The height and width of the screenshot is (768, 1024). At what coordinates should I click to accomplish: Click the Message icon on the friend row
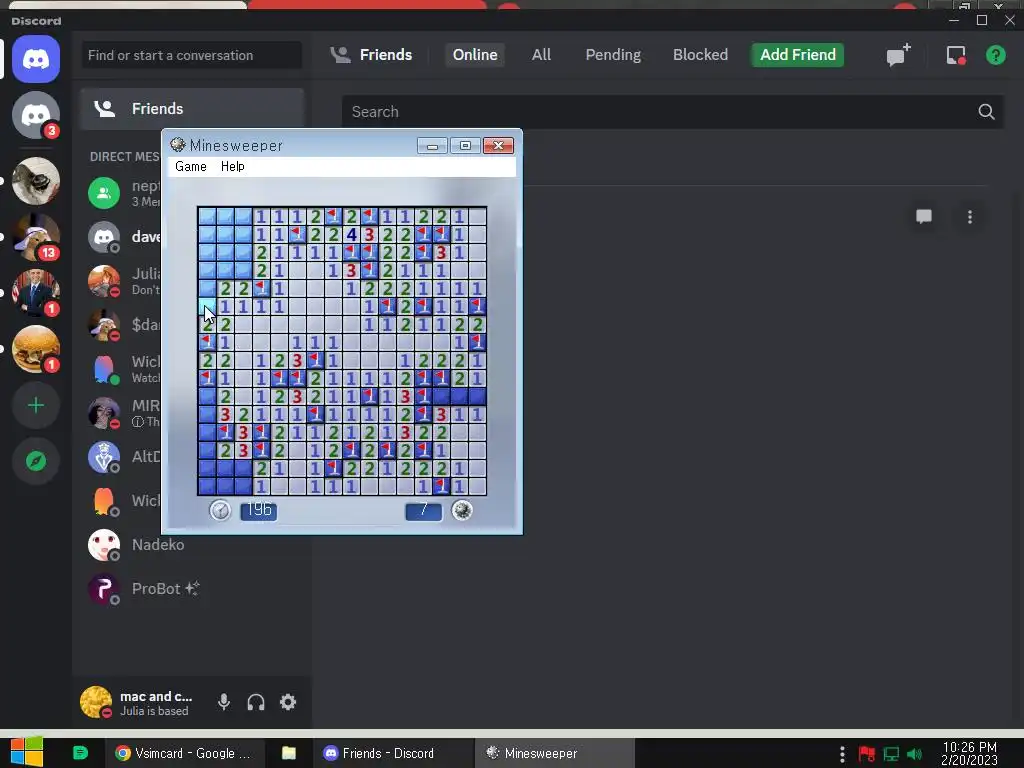(923, 216)
